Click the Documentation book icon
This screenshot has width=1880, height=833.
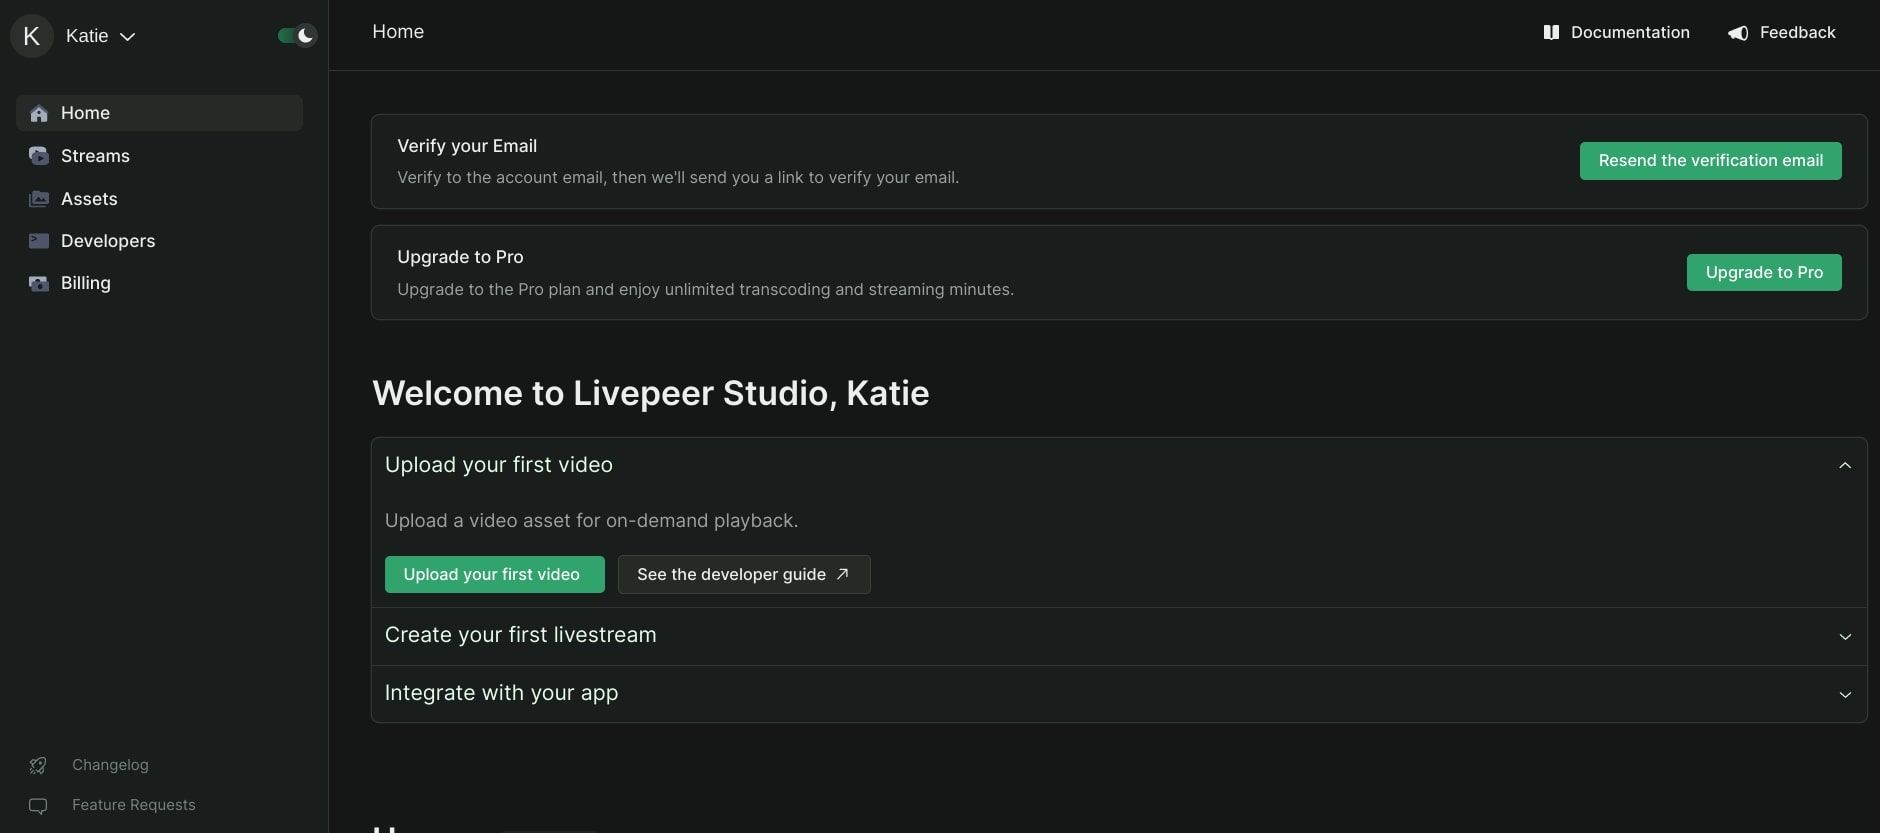tap(1551, 33)
